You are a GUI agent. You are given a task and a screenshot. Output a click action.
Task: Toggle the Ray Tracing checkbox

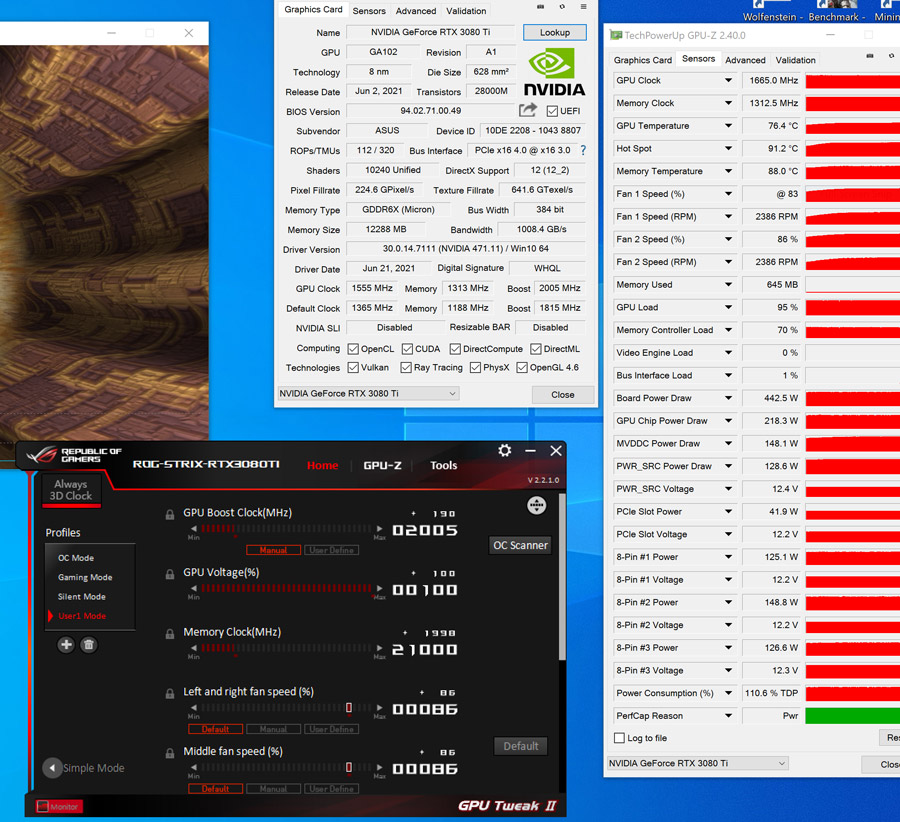(406, 367)
